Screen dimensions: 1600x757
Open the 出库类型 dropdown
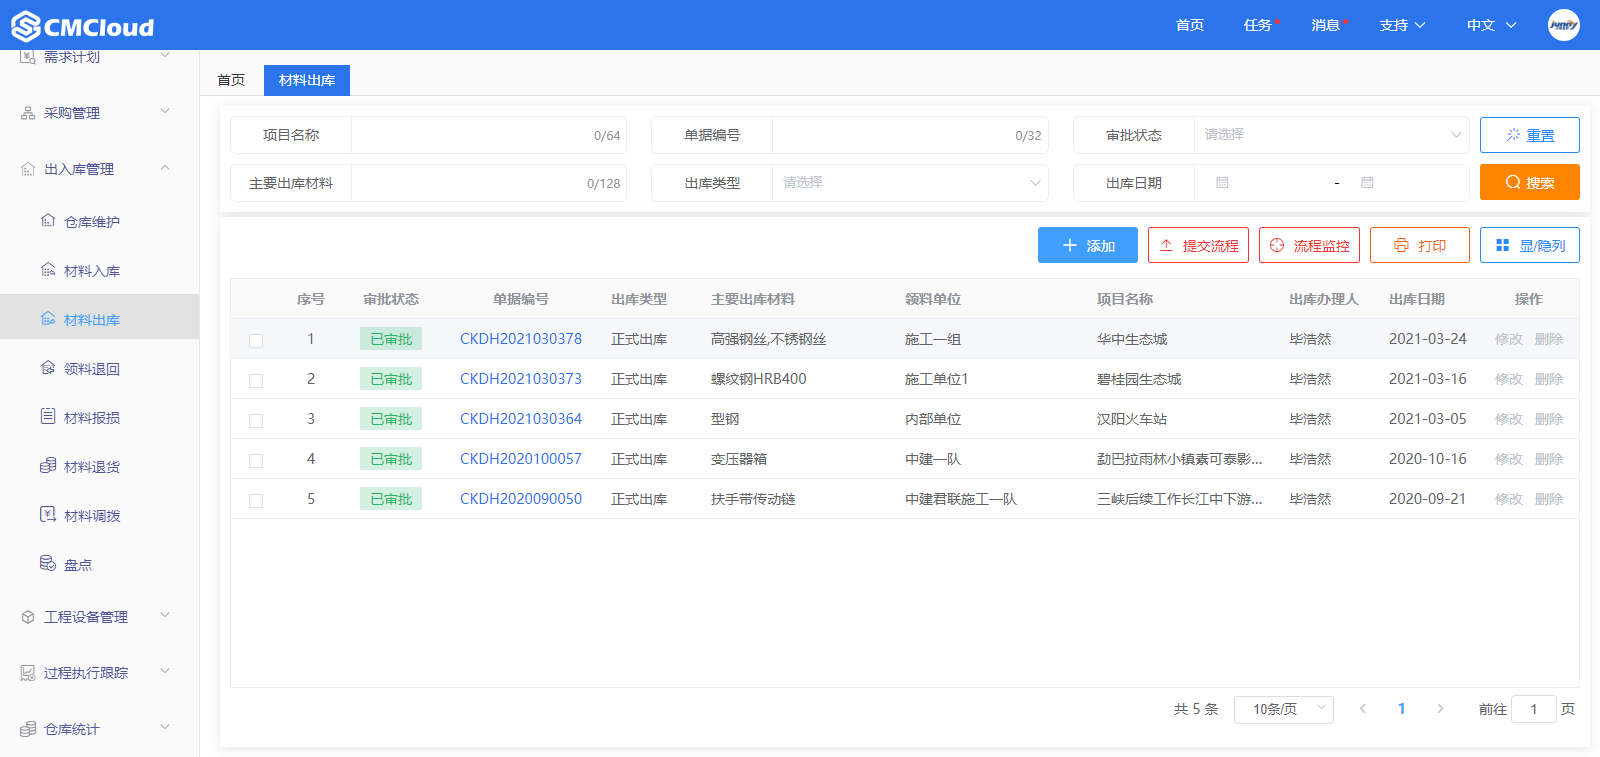[910, 183]
